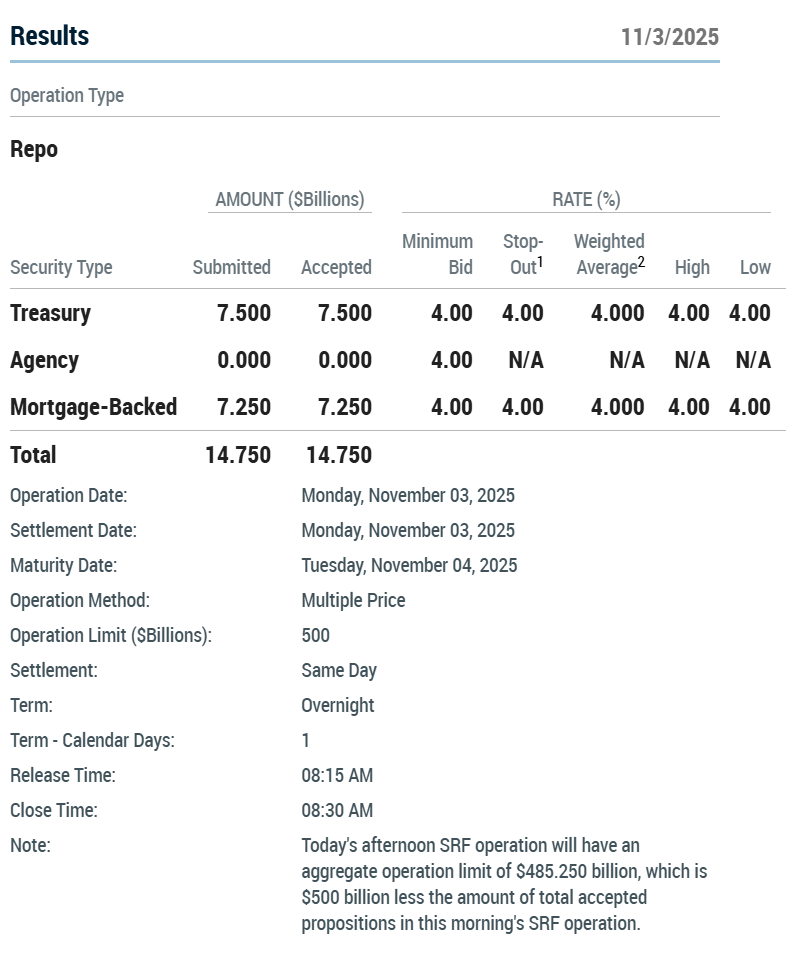
Task: Click the 11/3/2025 date in header
Action: point(669,37)
